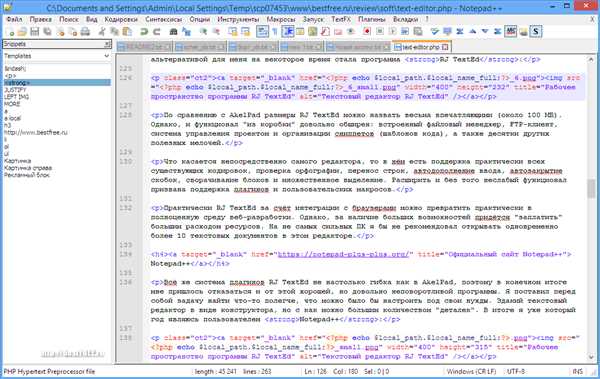
Task: Toggle Show all characters pilcrow icon
Action: tap(275, 32)
